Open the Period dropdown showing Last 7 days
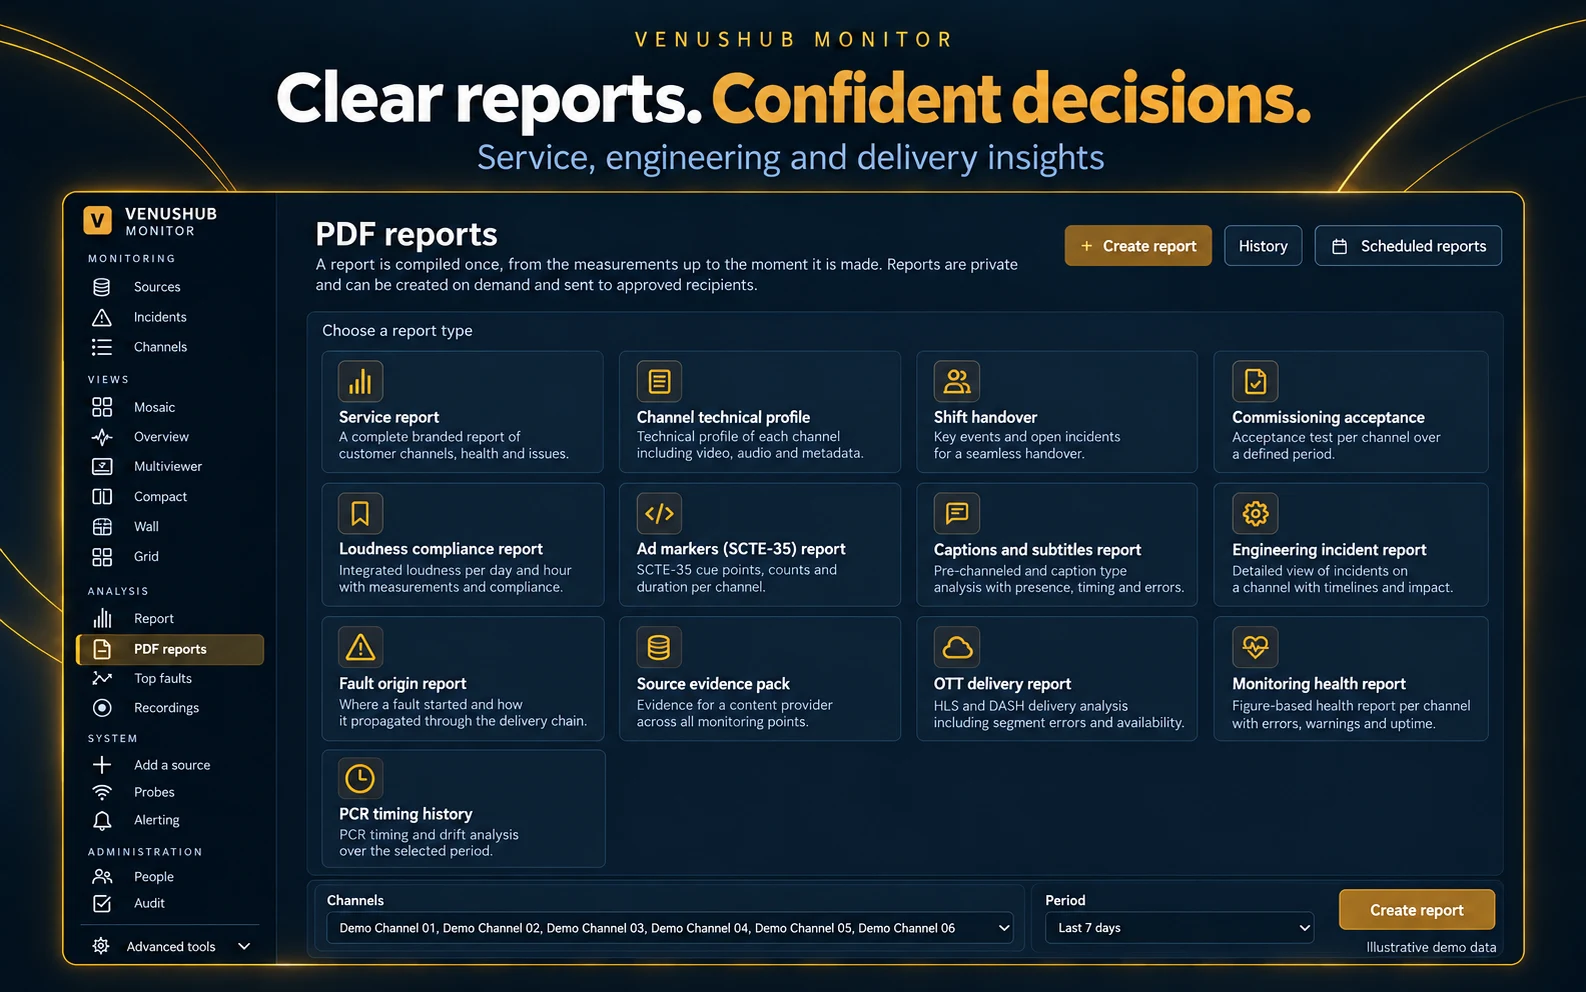Image resolution: width=1586 pixels, height=992 pixels. [x=1179, y=928]
